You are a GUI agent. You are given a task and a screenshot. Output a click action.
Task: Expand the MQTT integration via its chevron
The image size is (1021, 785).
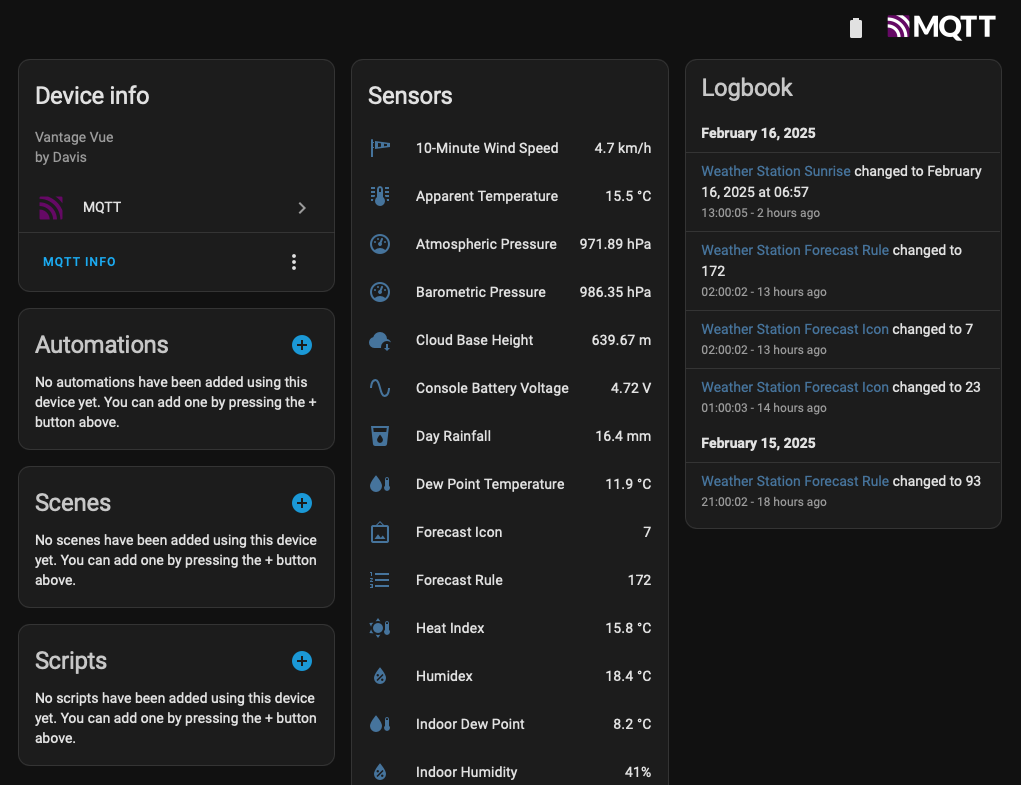click(x=302, y=207)
